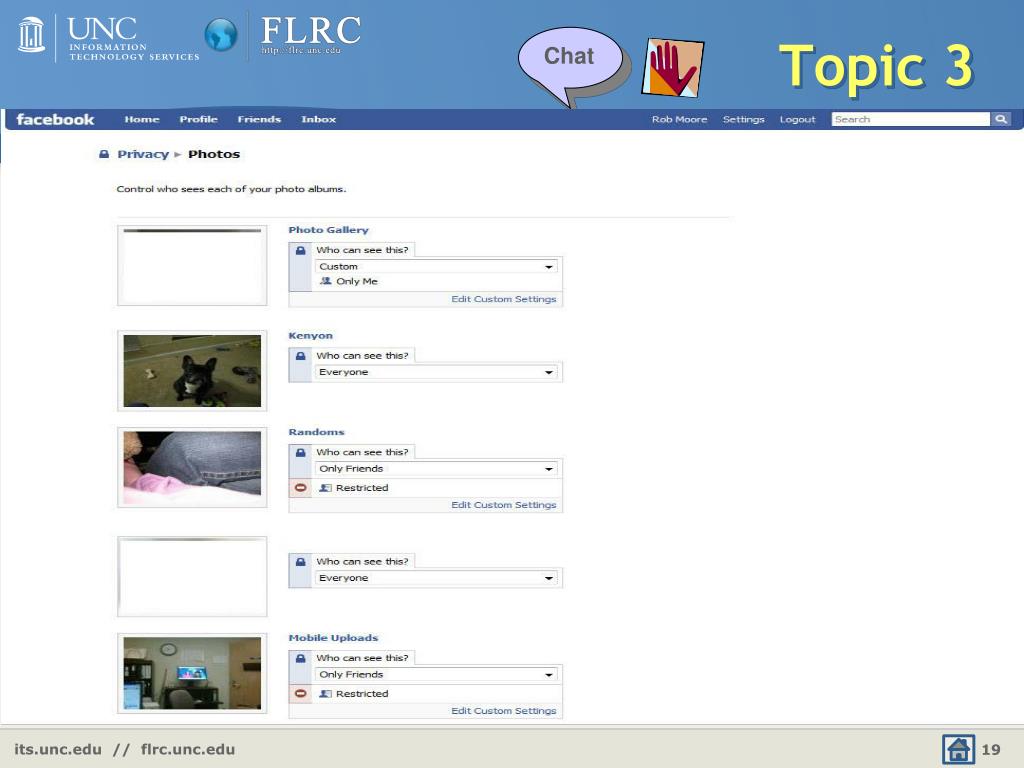Click the Rob Moore profile link
Viewport: 1024px width, 768px height.
coord(679,119)
